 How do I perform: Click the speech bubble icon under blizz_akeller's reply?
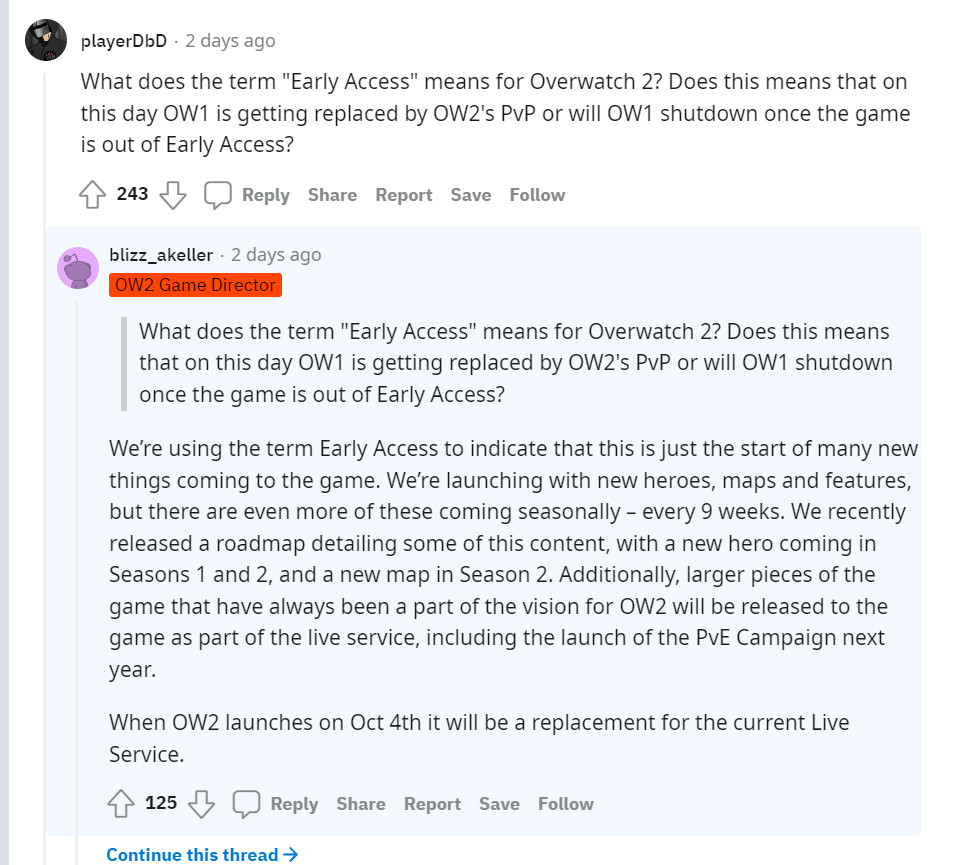click(246, 804)
